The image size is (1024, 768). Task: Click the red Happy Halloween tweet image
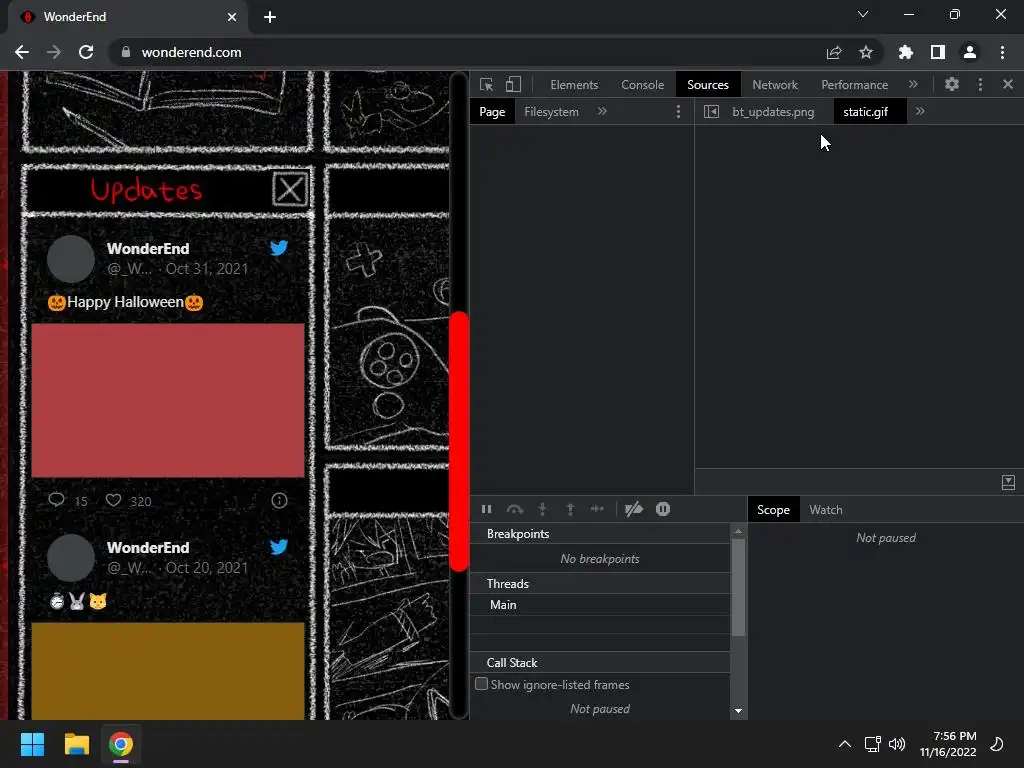[x=168, y=400]
